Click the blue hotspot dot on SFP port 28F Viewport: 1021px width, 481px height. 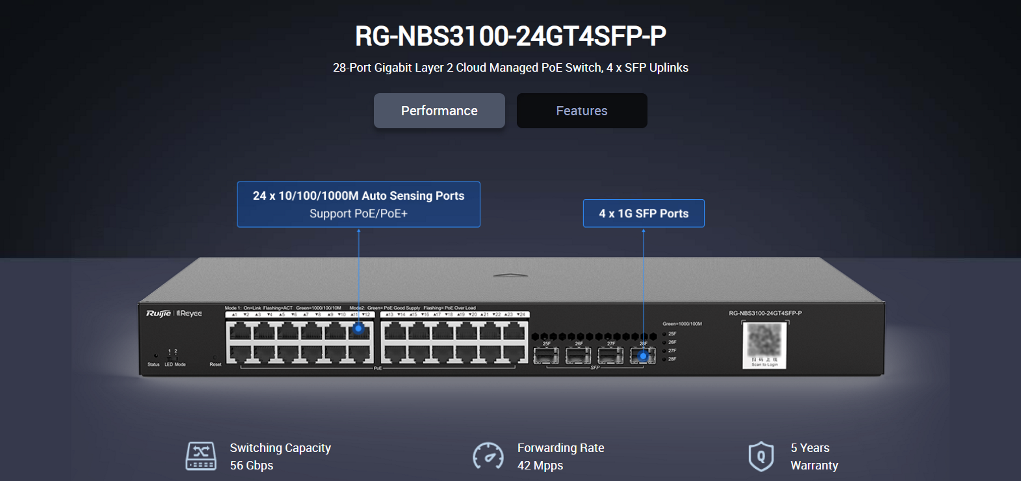point(643,356)
